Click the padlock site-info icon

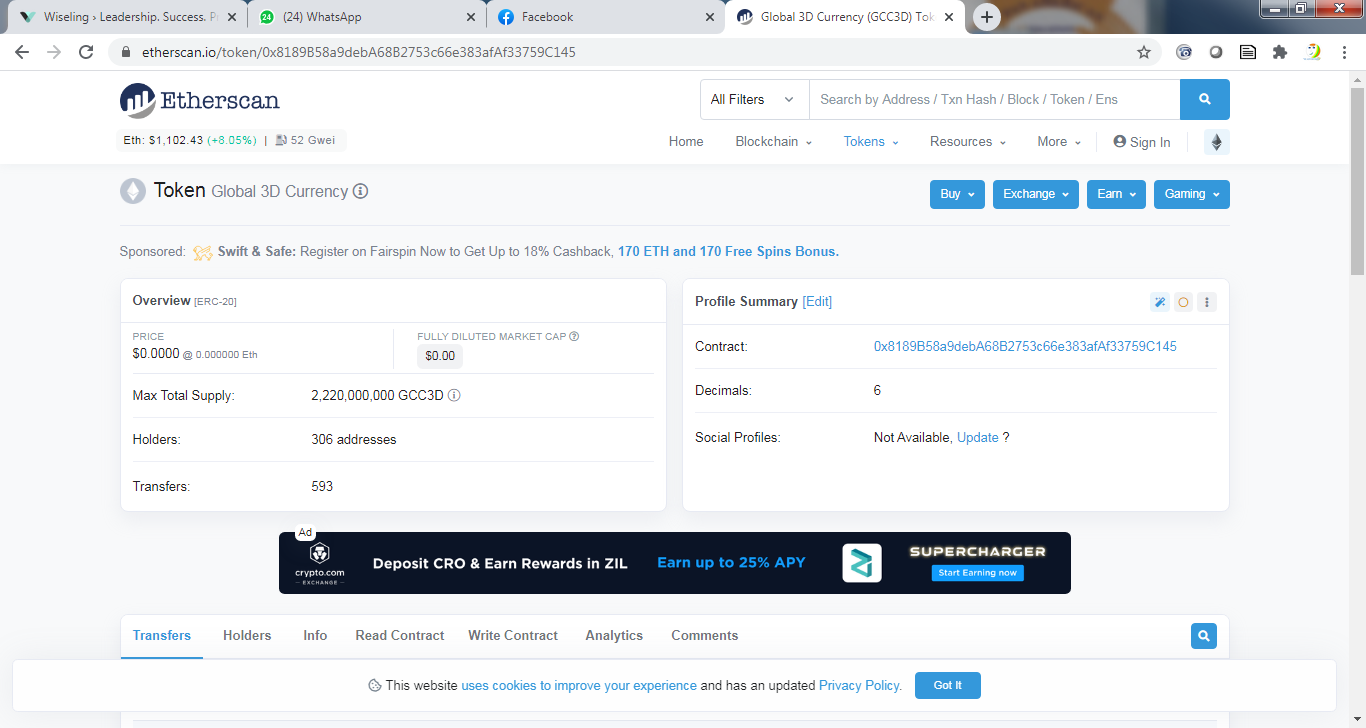(125, 52)
